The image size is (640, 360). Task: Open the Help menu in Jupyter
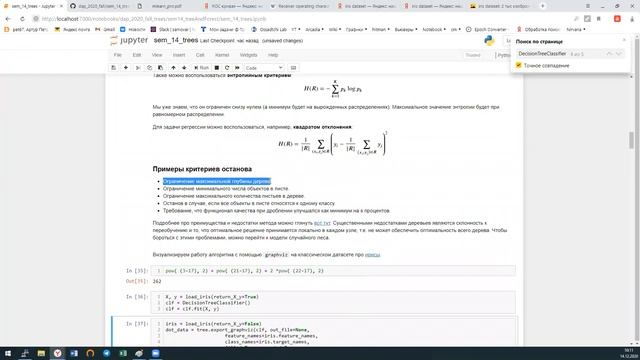pyautogui.click(x=273, y=55)
